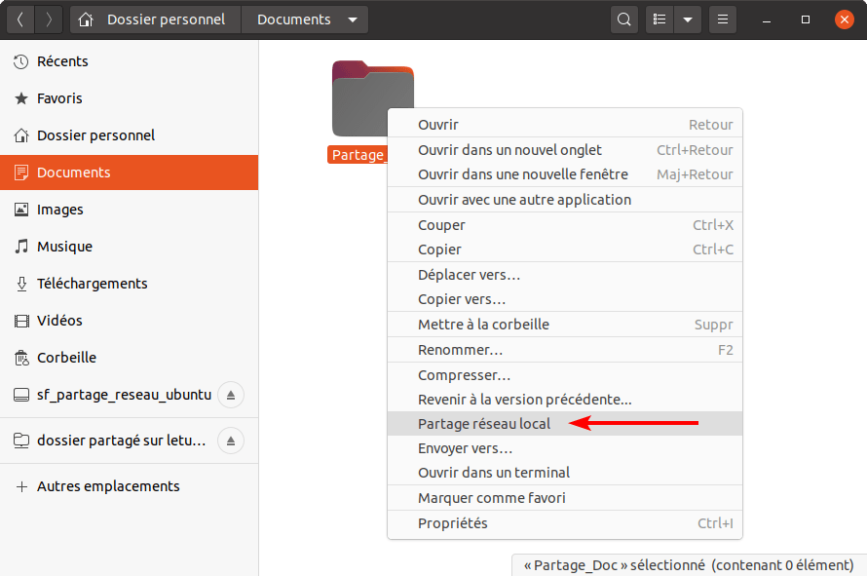Image resolution: width=867 pixels, height=576 pixels.
Task: Switch to list view using the list icon
Action: [x=659, y=18]
